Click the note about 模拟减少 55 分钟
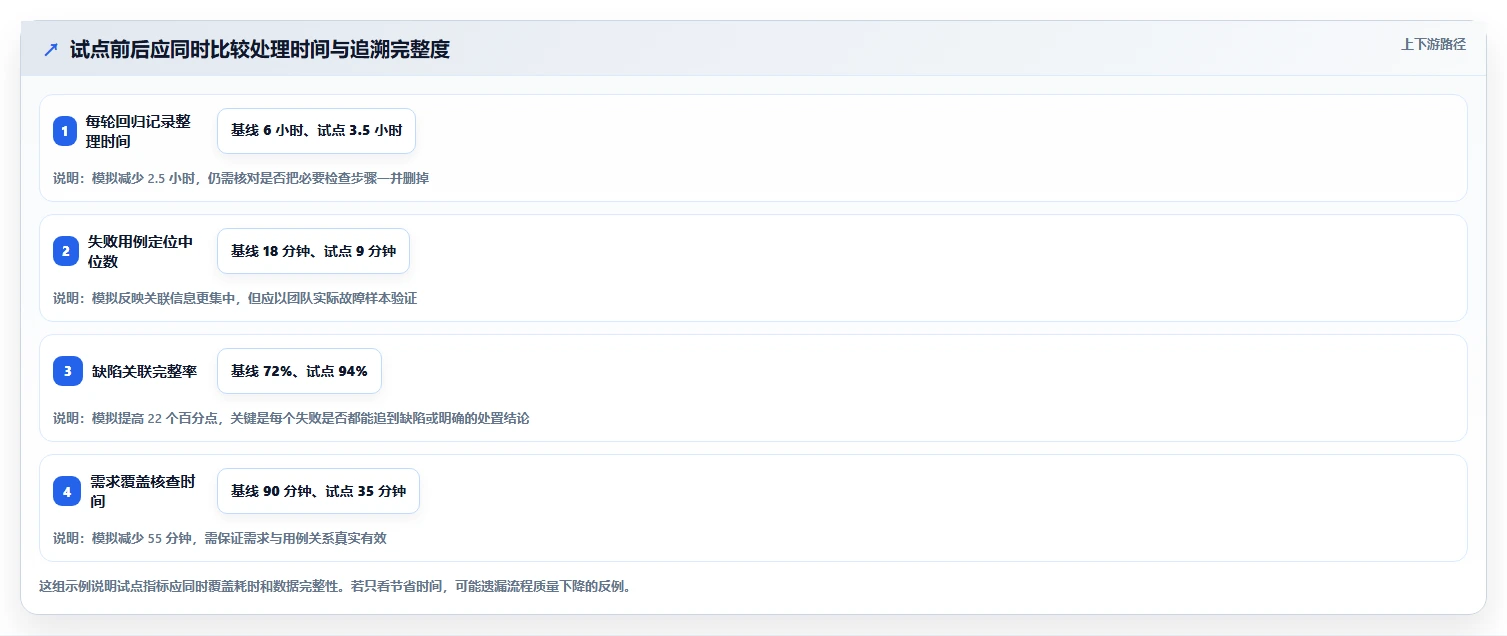Image resolution: width=1507 pixels, height=636 pixels. pyautogui.click(x=220, y=538)
